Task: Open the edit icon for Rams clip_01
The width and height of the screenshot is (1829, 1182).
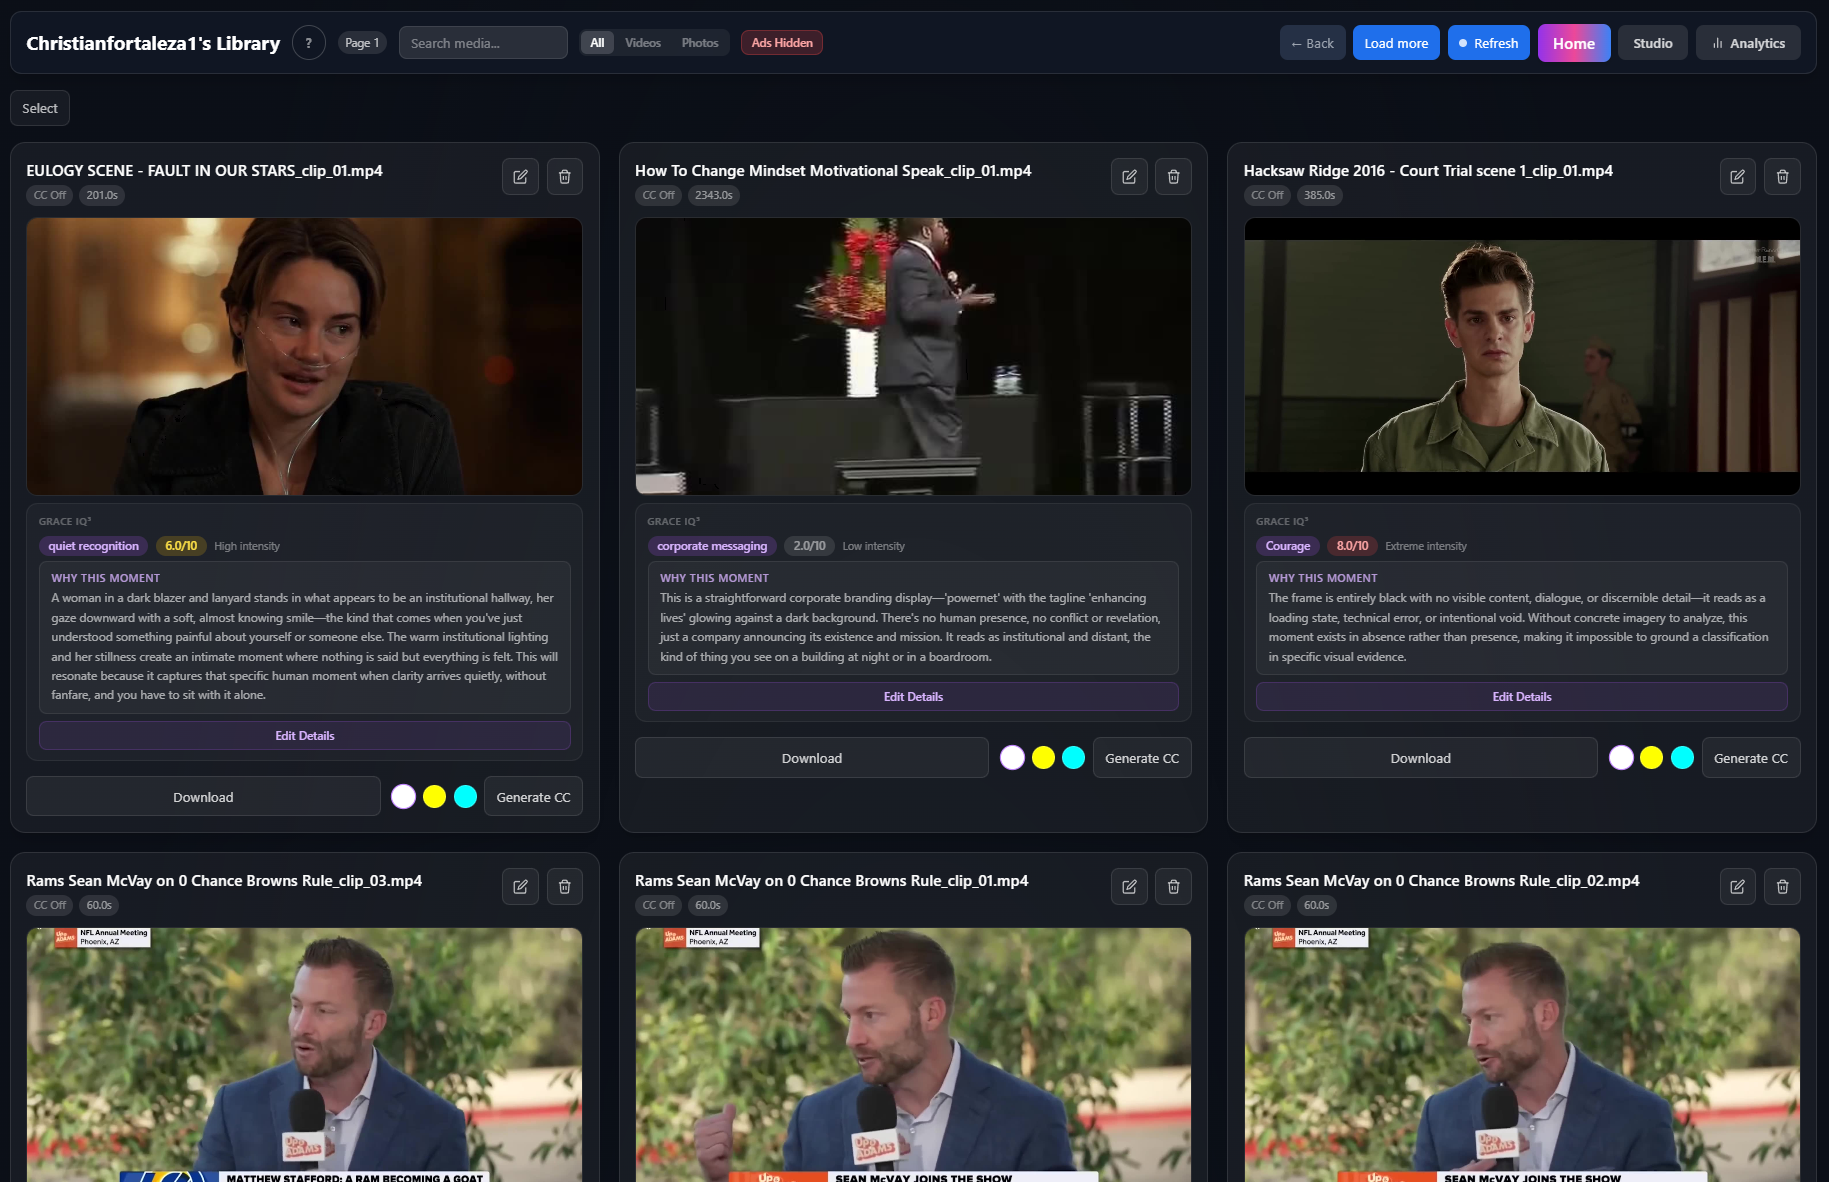Action: coord(1129,886)
